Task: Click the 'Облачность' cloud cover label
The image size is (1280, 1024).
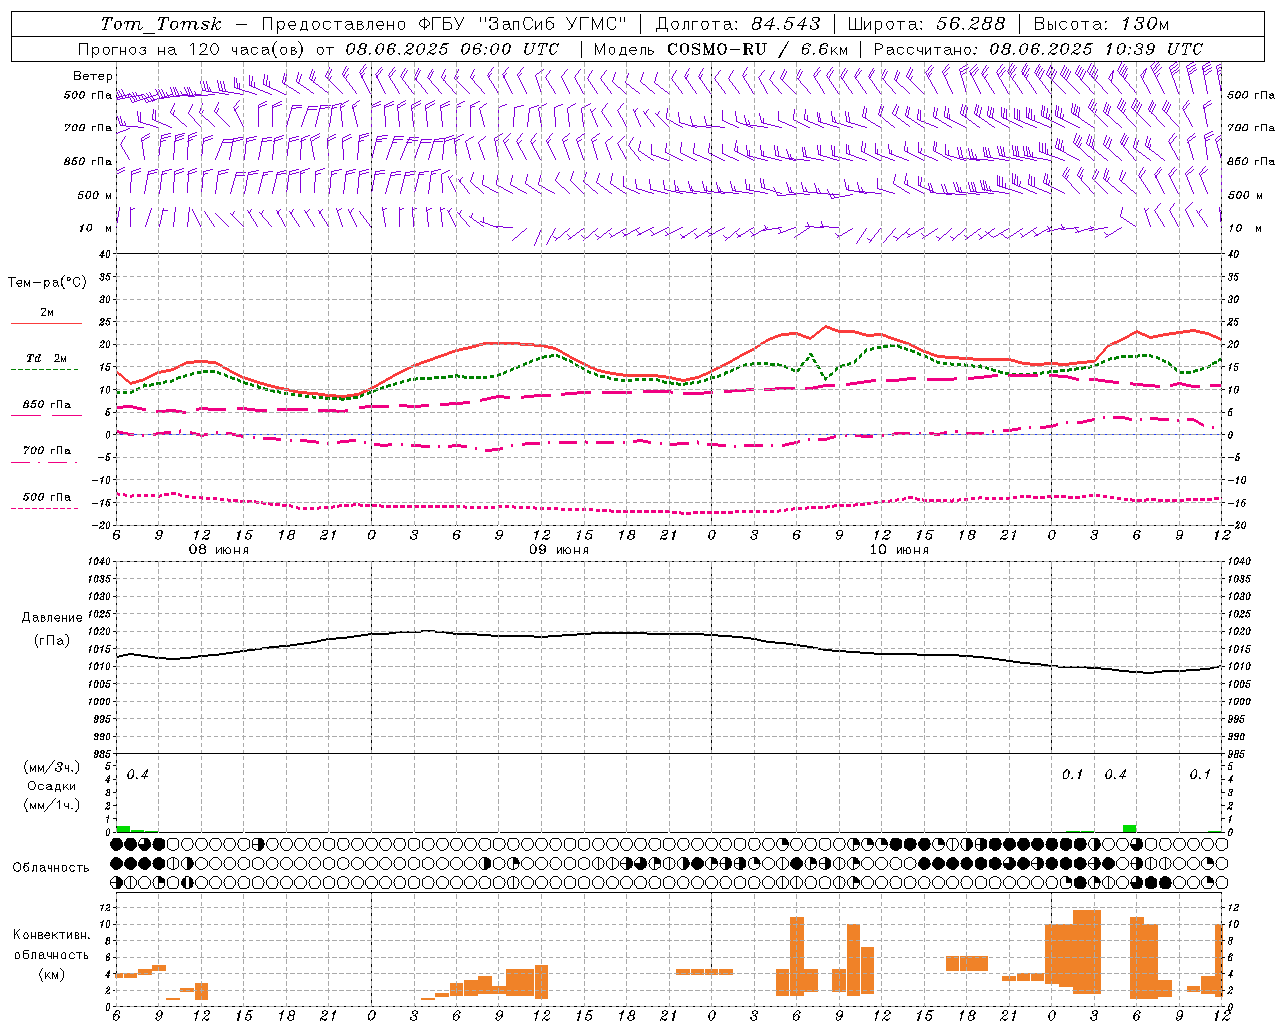Action: pyautogui.click(x=51, y=868)
